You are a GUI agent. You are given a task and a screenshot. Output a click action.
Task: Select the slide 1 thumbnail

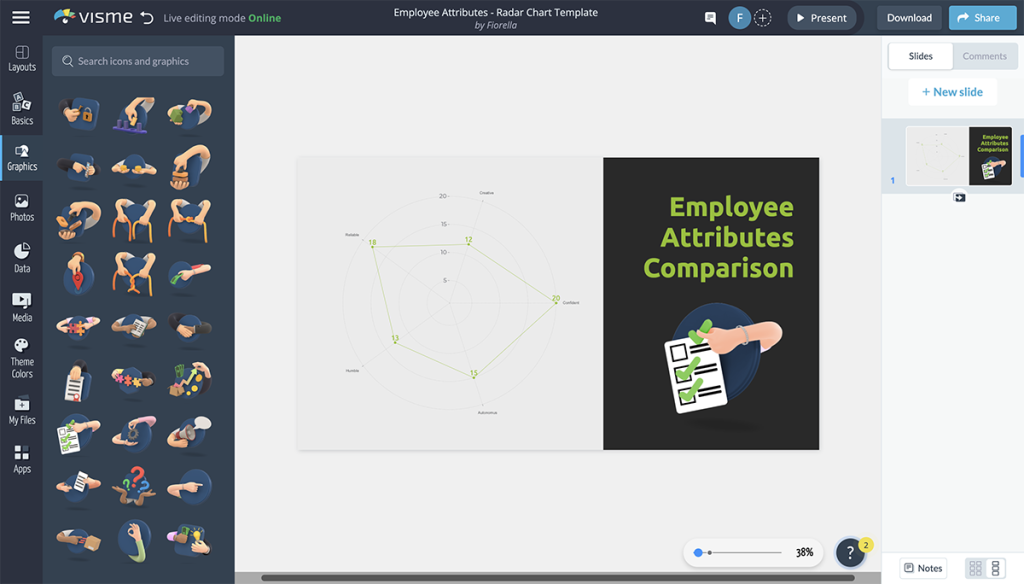(x=960, y=155)
